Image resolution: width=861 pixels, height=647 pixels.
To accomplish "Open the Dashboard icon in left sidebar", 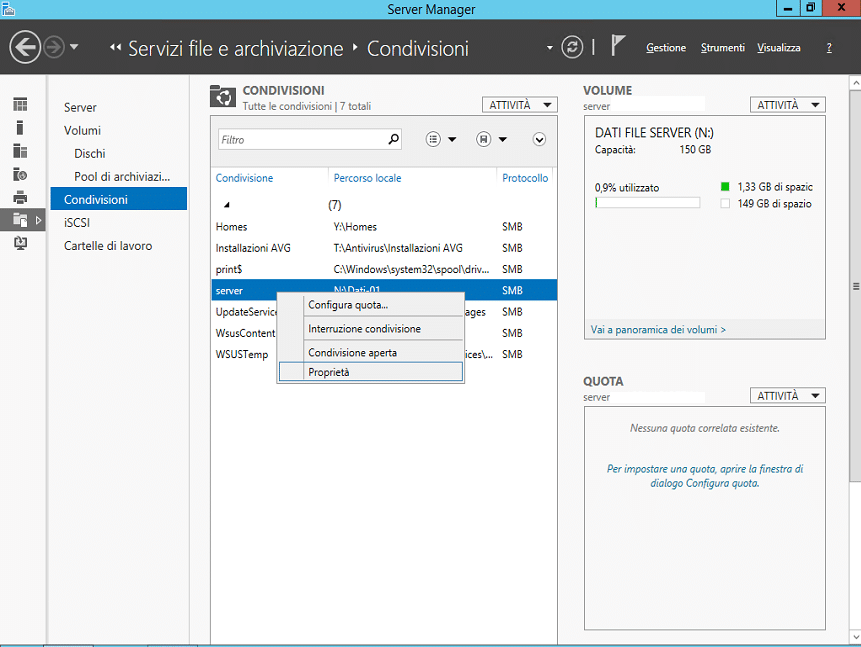I will [20, 104].
